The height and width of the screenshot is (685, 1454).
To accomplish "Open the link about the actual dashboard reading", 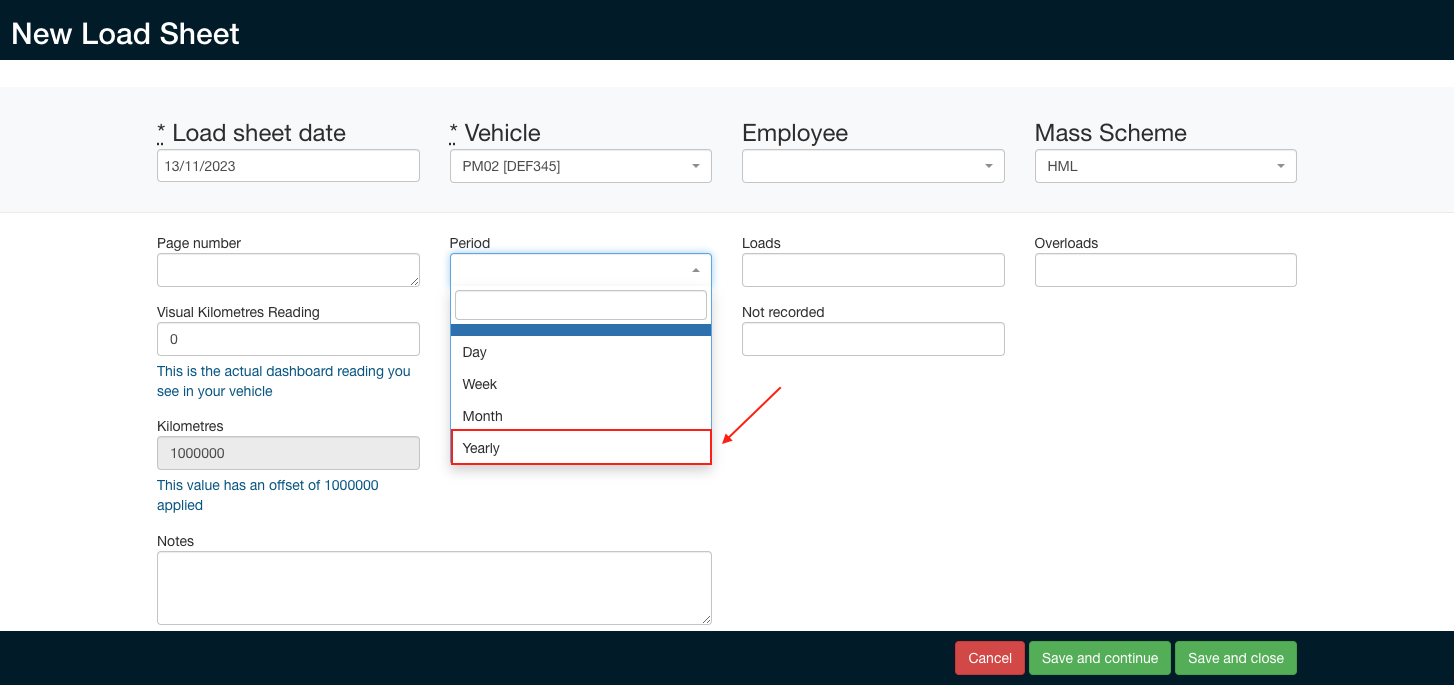I will point(284,381).
